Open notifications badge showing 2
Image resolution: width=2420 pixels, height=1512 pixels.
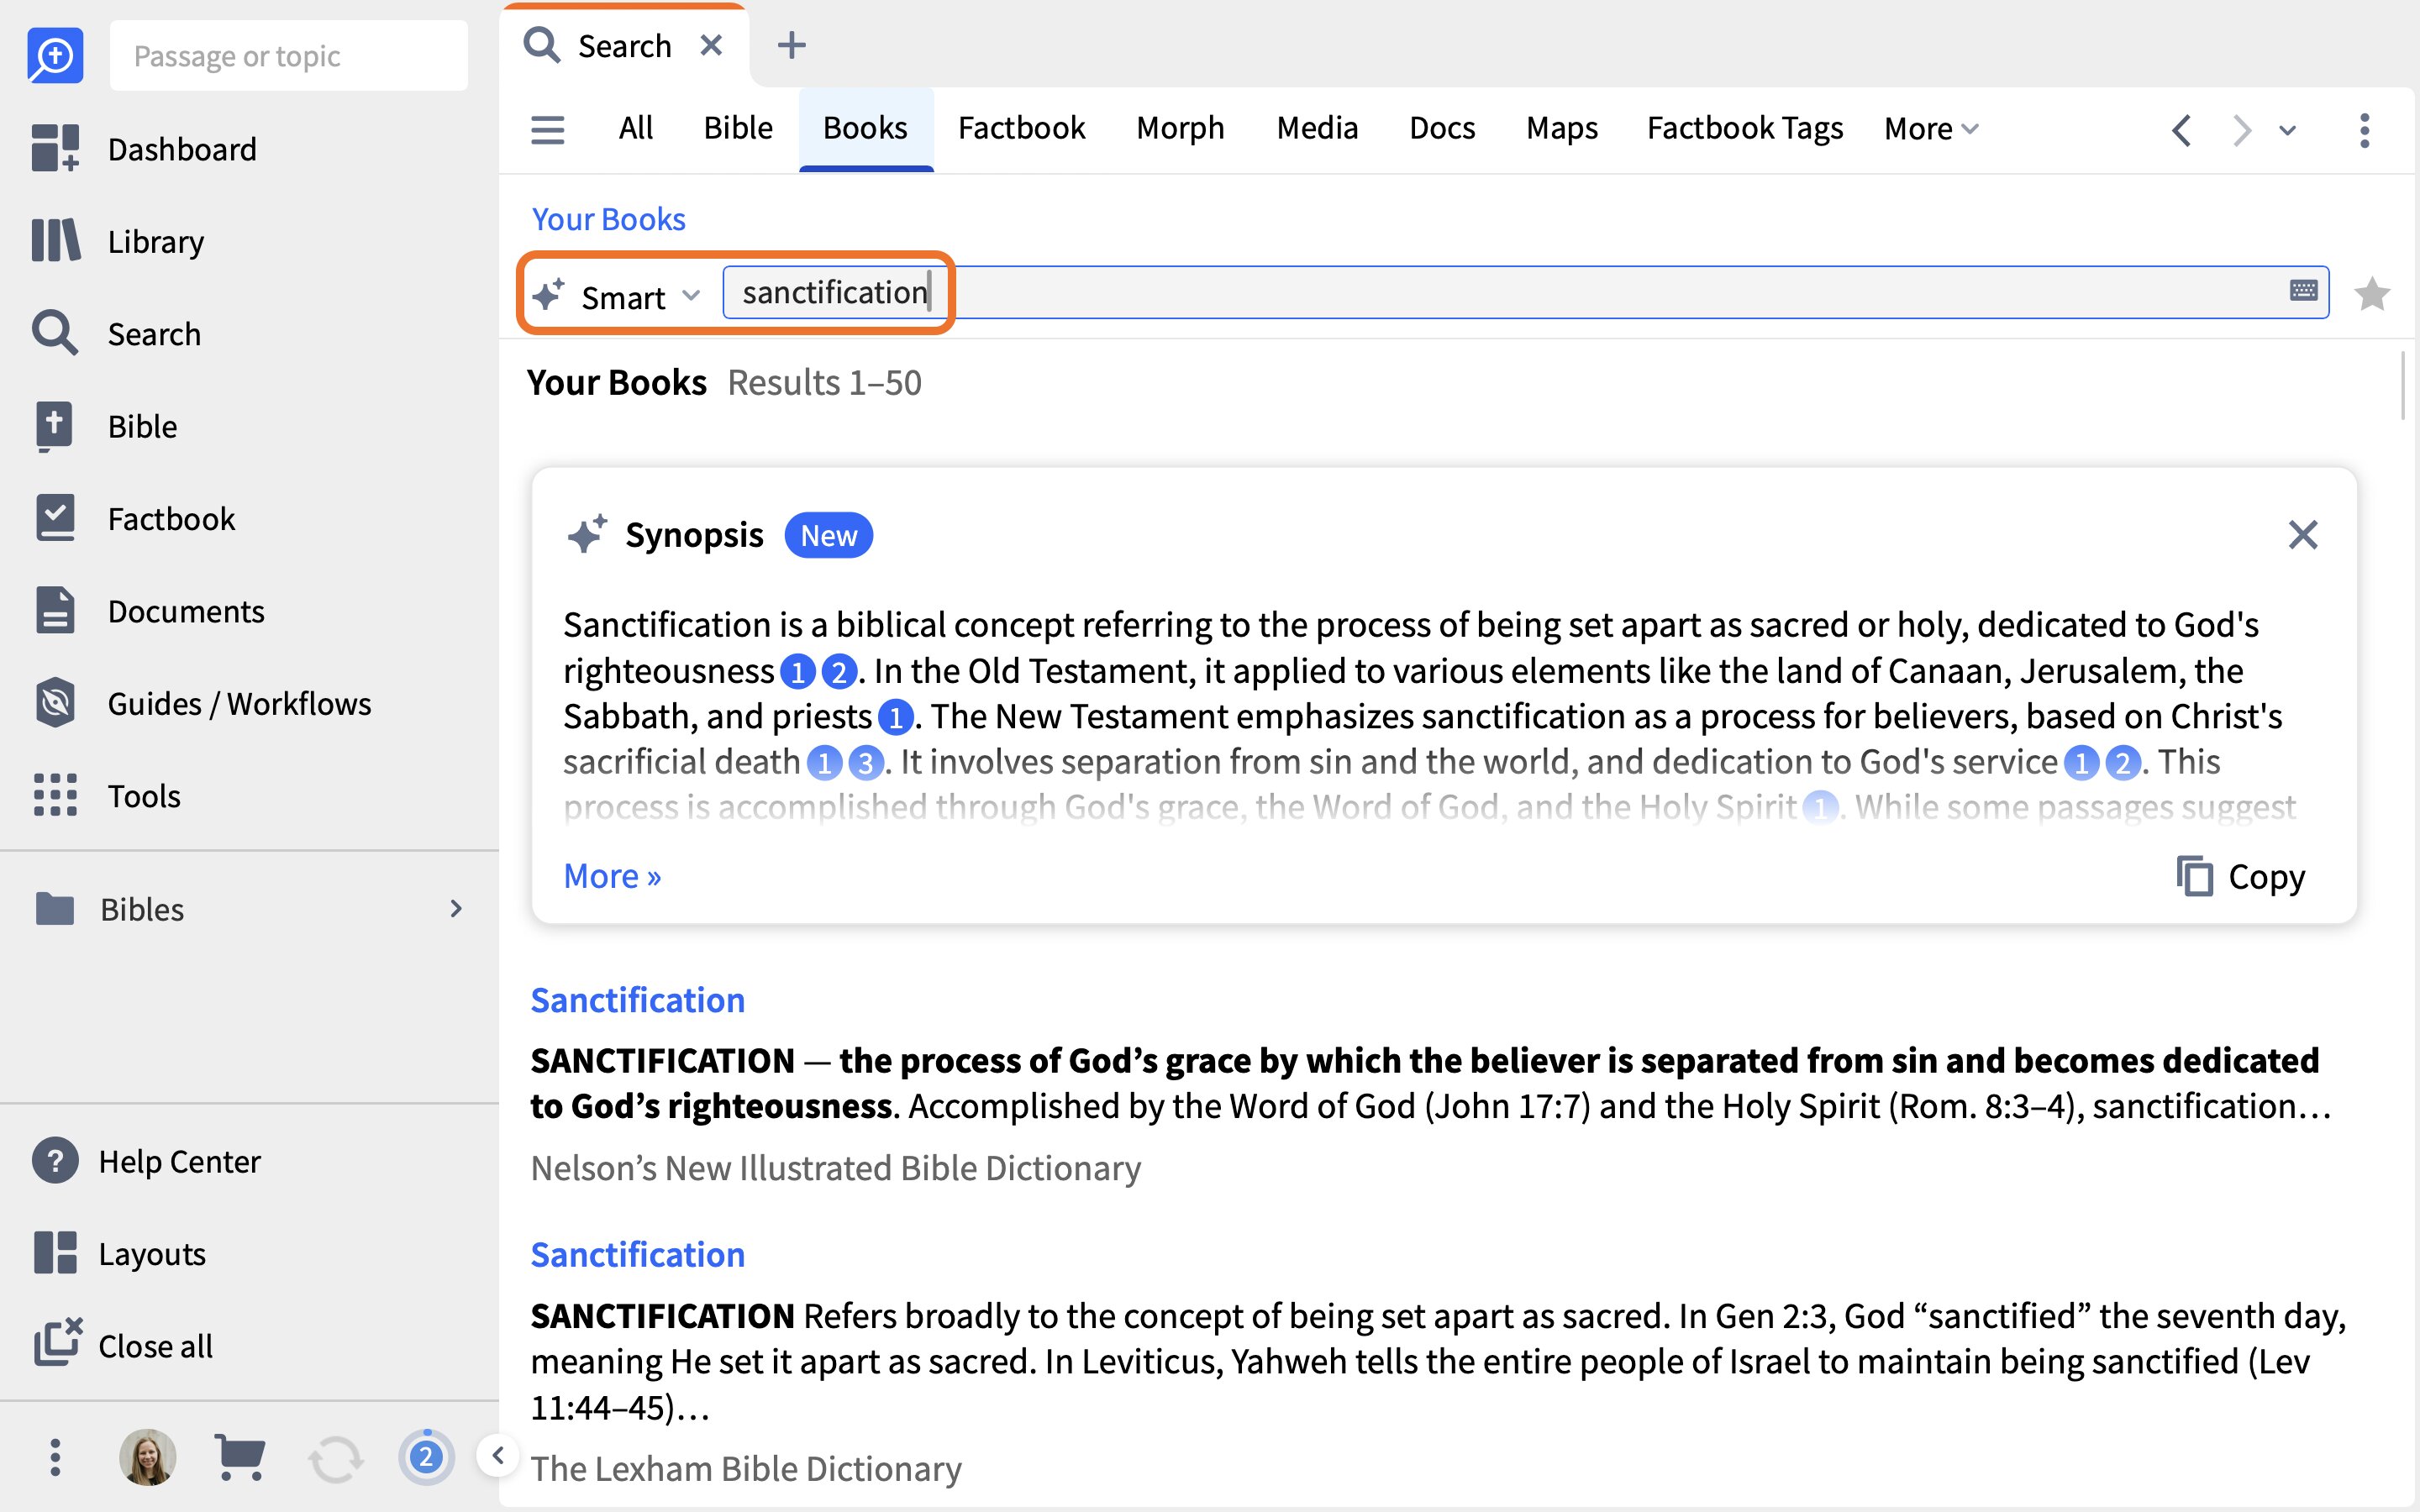coord(426,1457)
